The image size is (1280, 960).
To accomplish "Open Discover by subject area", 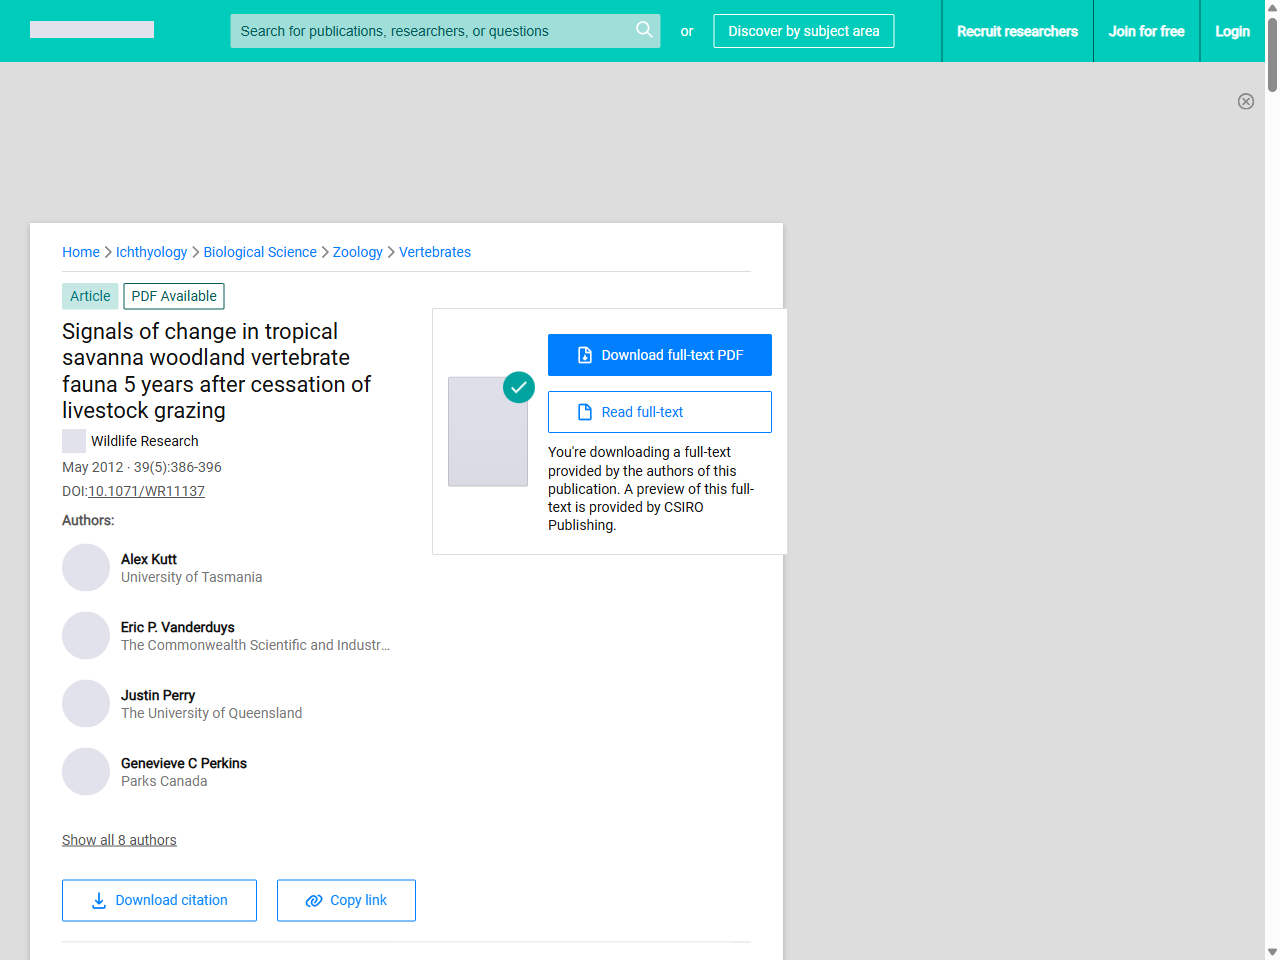I will pos(804,31).
